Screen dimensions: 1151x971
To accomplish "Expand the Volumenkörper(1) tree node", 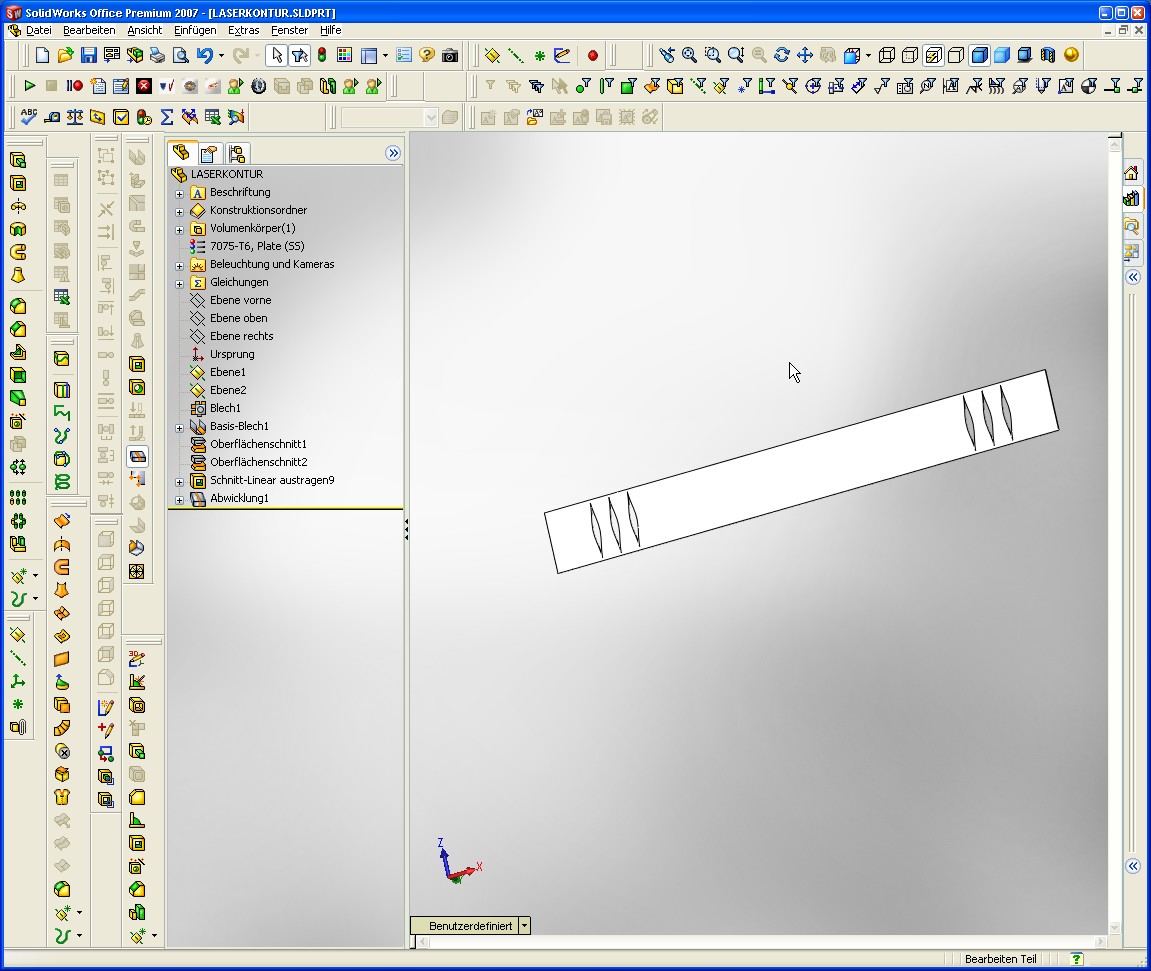I will (180, 229).
